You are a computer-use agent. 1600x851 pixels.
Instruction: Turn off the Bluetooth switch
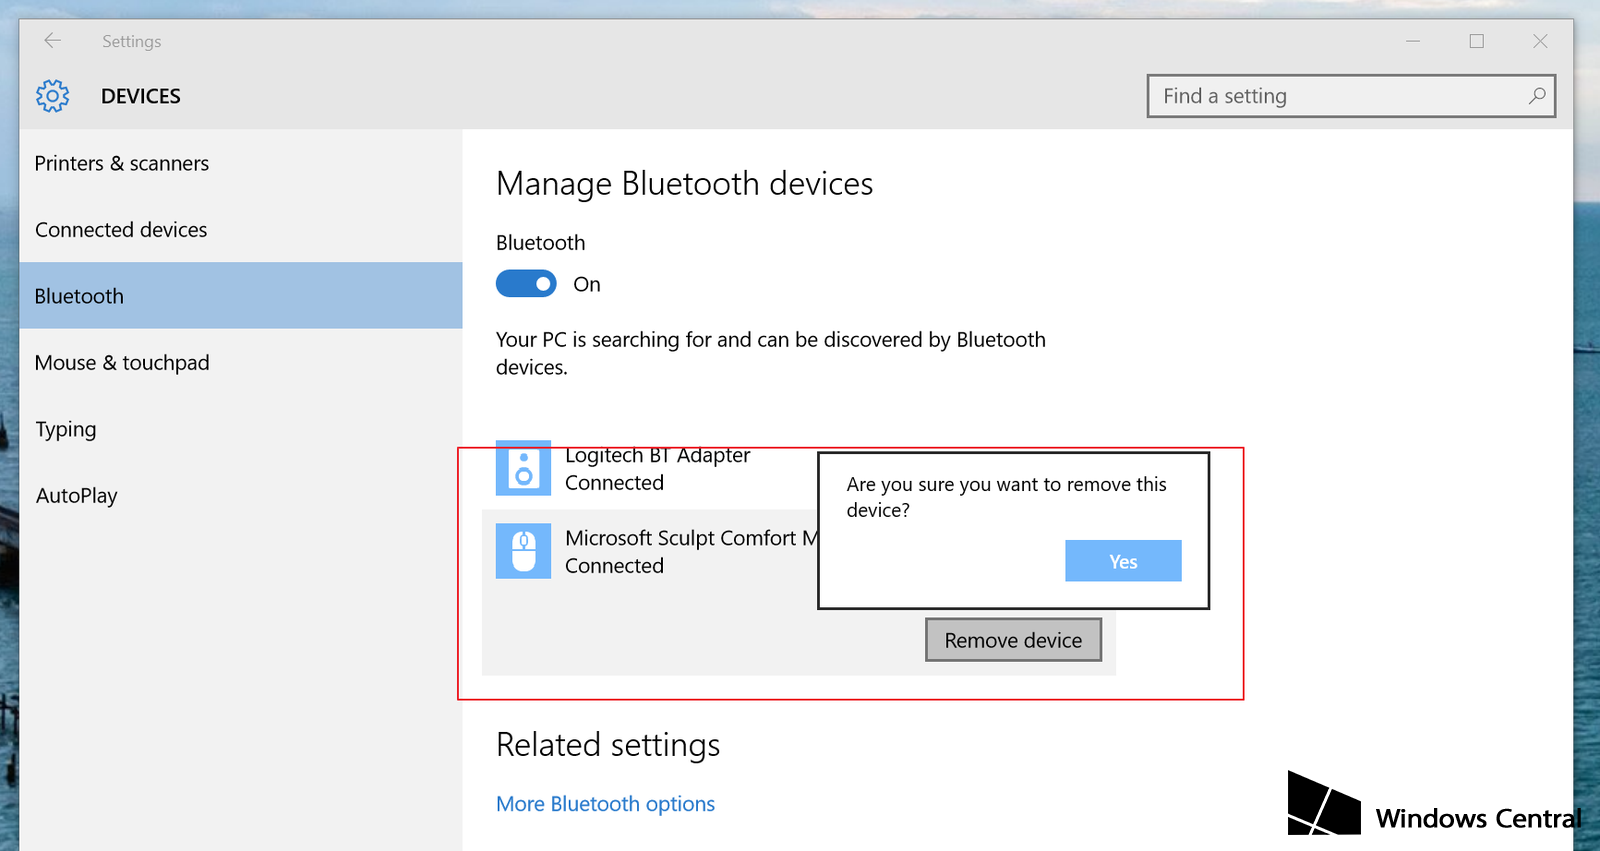[526, 284]
